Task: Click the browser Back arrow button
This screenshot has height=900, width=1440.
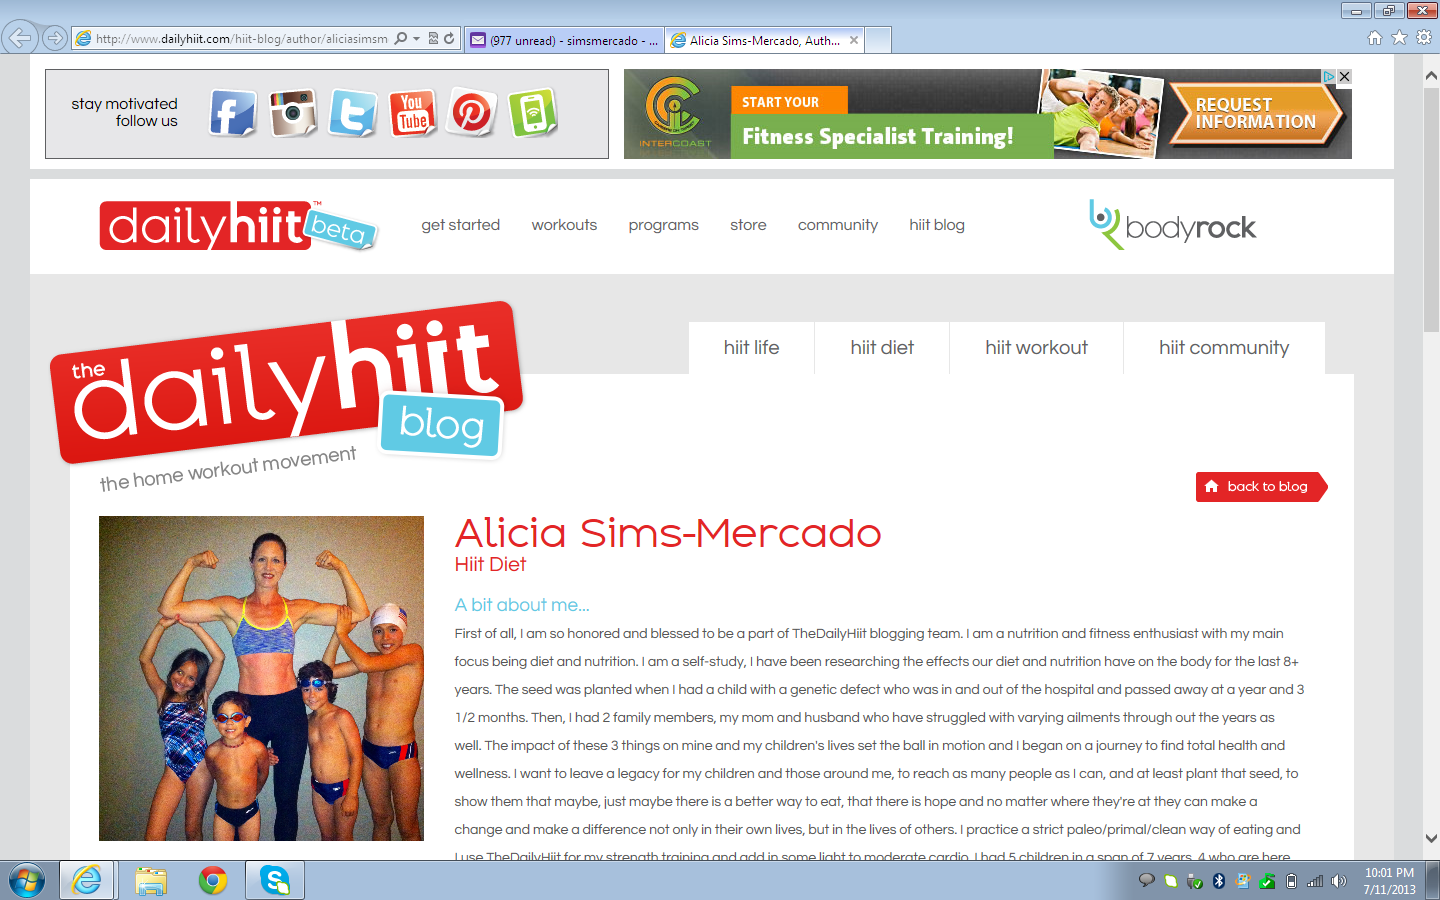Action: coord(20,38)
